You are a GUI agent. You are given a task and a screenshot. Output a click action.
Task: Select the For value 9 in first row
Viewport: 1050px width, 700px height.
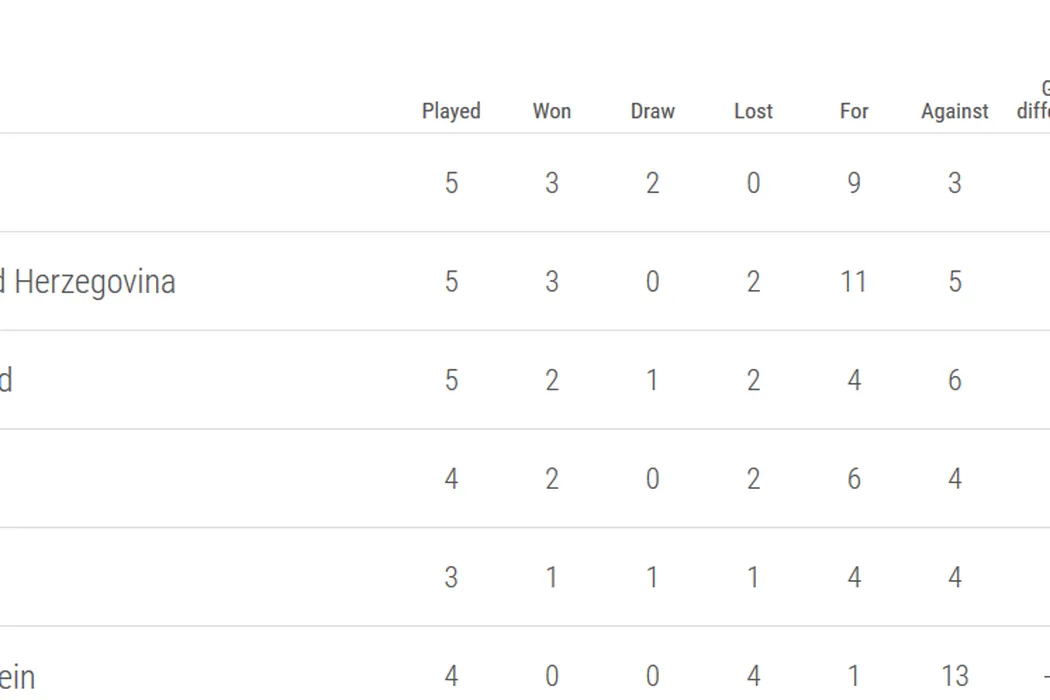[854, 183]
